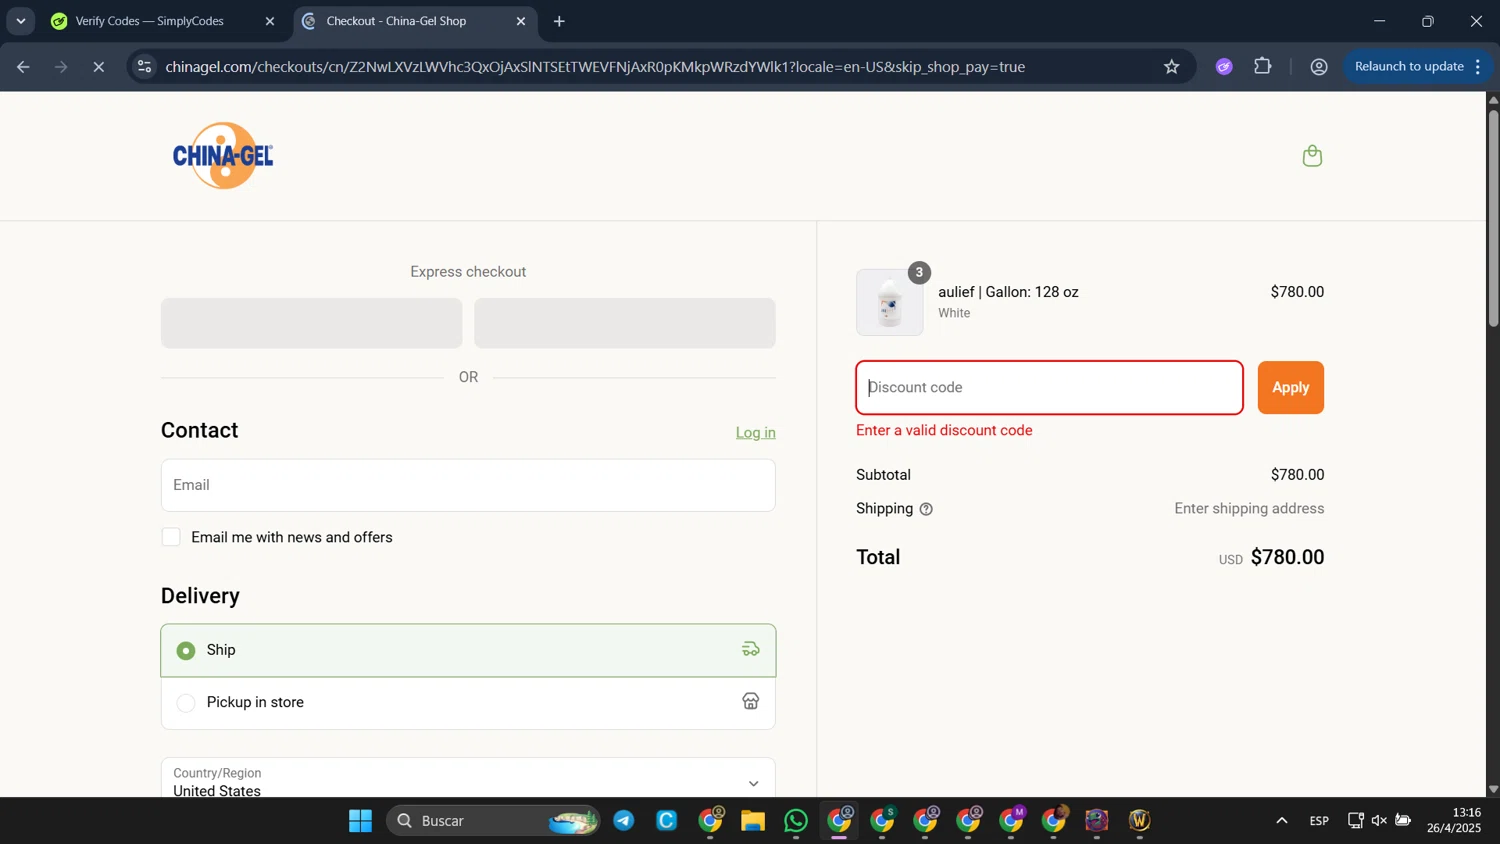
Task: Open the Chrome three-dot menu
Action: click(1478, 67)
